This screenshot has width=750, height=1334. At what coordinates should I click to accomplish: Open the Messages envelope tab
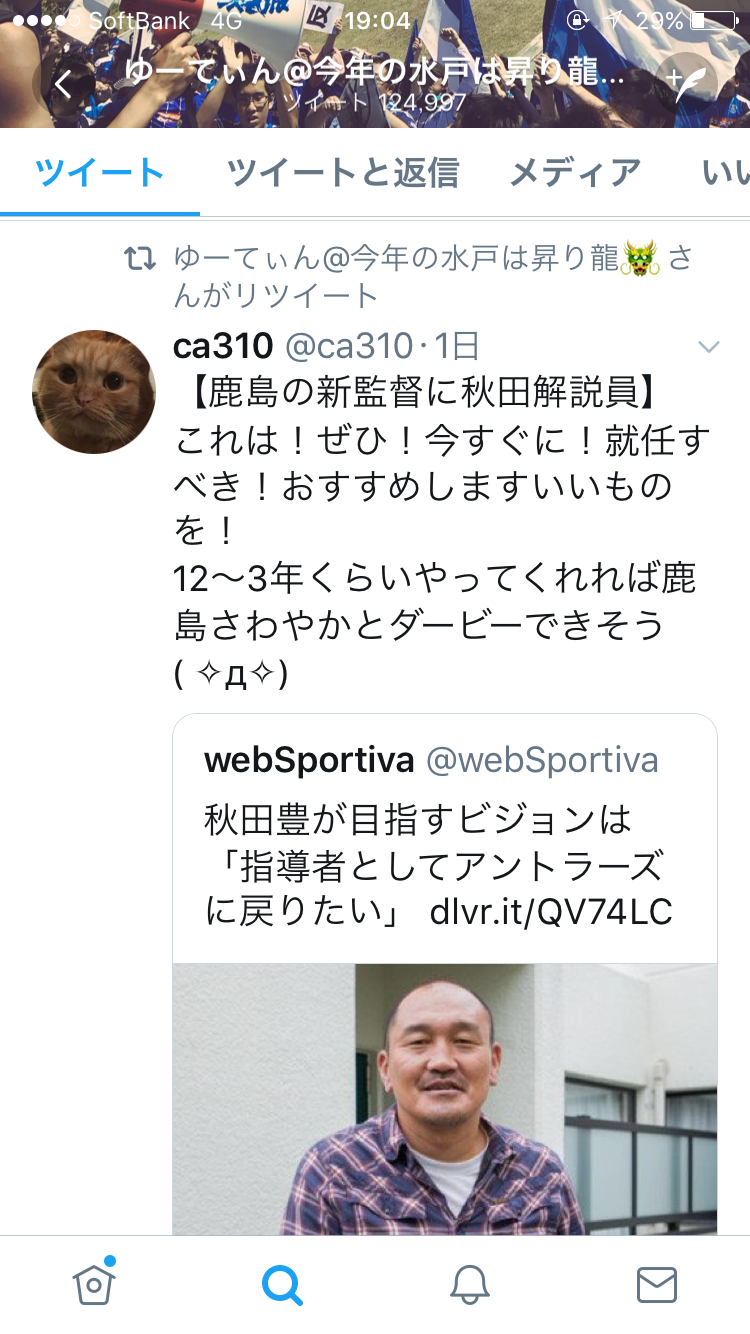(657, 1284)
